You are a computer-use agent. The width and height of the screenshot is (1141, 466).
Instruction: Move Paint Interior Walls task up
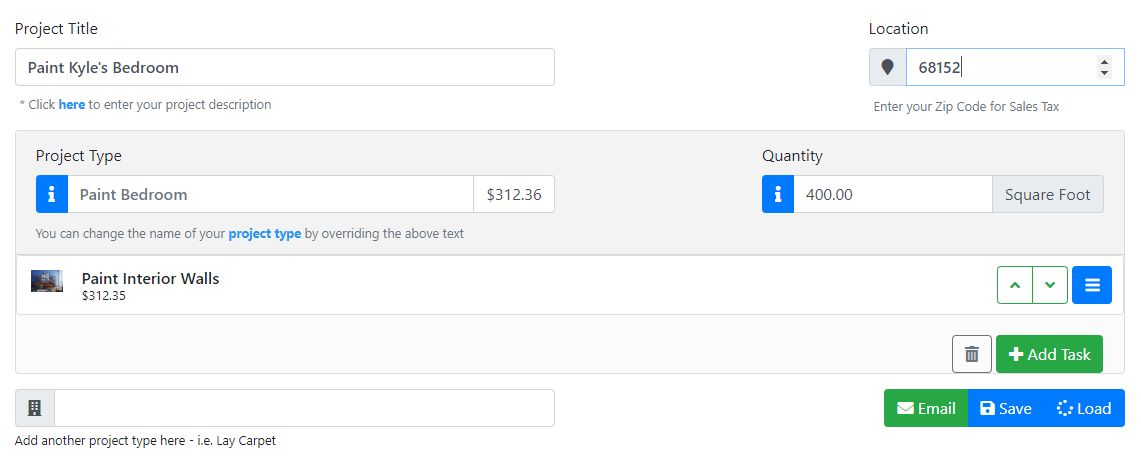pos(1015,285)
